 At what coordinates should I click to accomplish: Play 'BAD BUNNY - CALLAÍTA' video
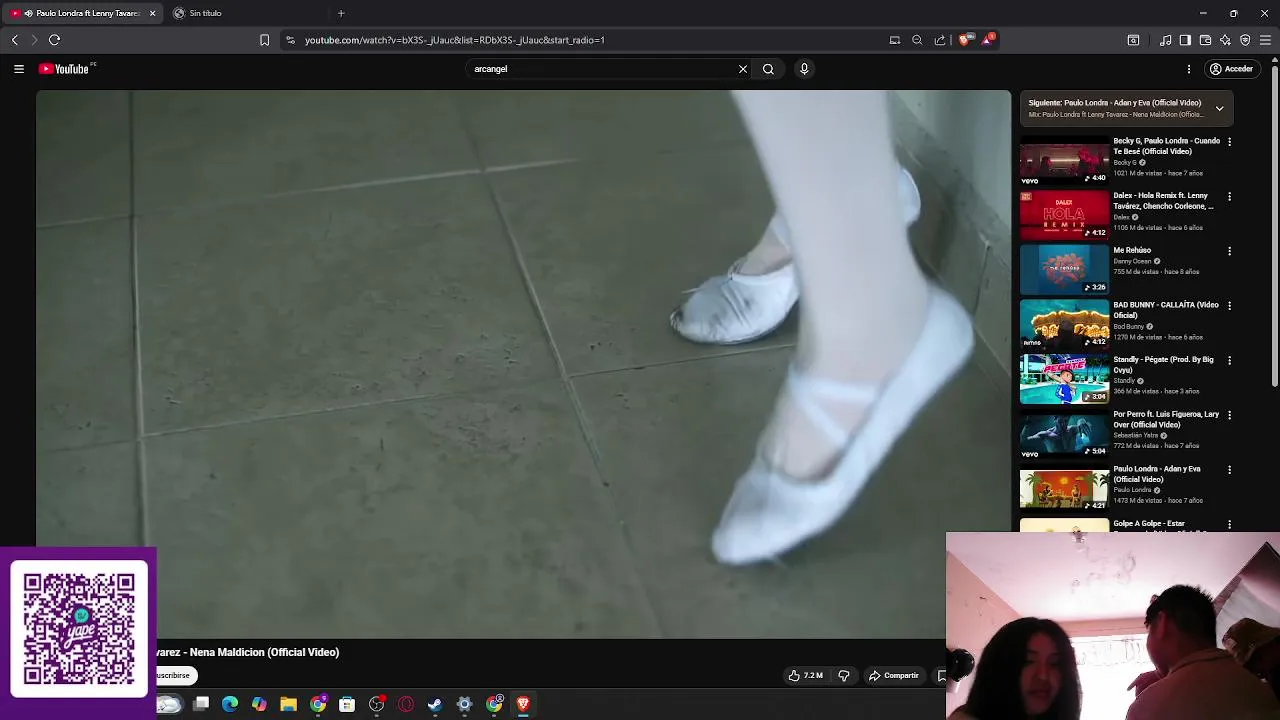pos(1064,325)
